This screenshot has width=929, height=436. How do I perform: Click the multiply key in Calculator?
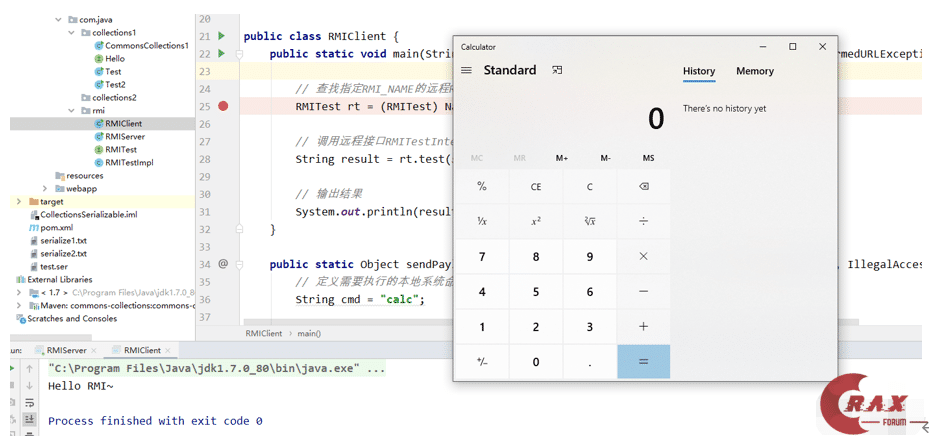[644, 257]
